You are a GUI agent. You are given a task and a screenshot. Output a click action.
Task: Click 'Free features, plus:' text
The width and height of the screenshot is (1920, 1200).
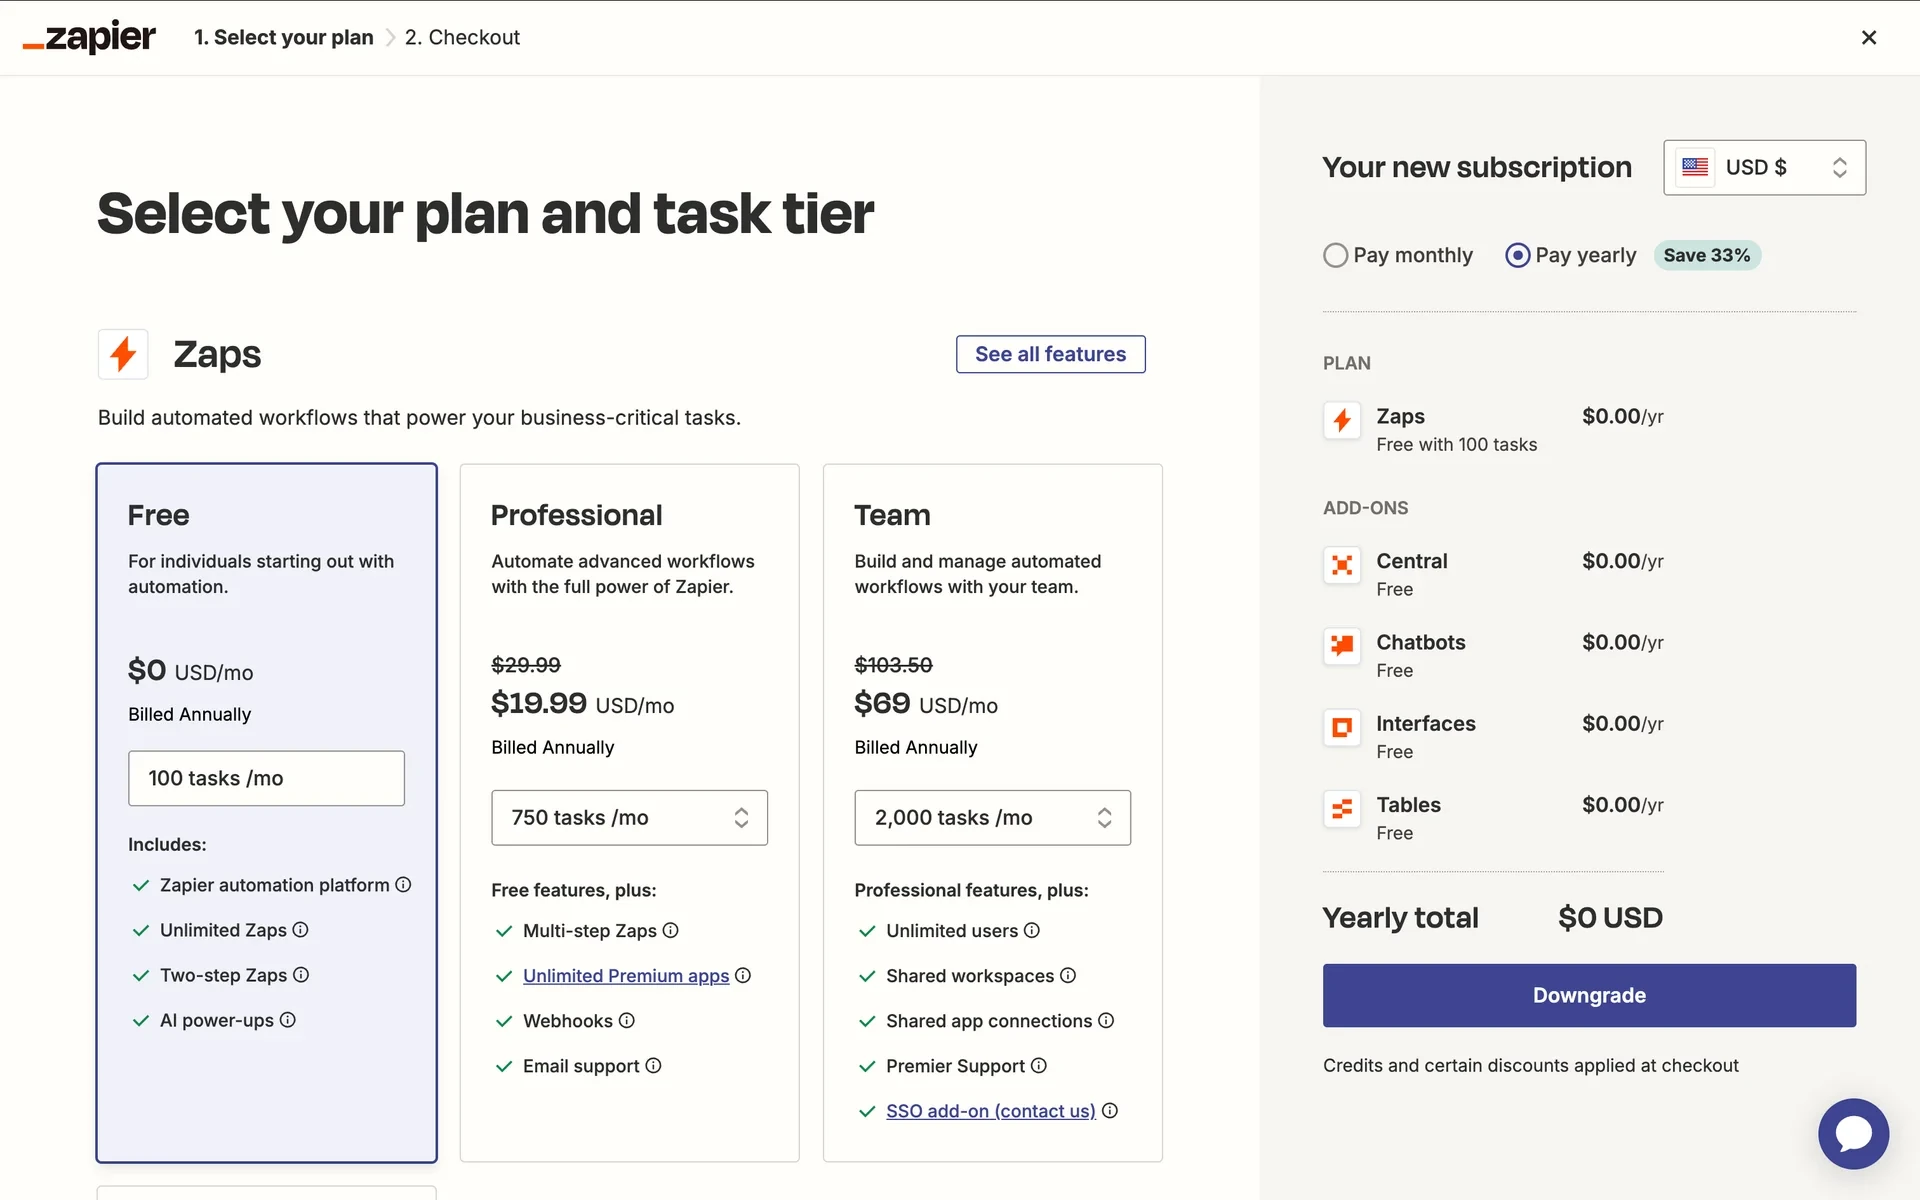574,890
